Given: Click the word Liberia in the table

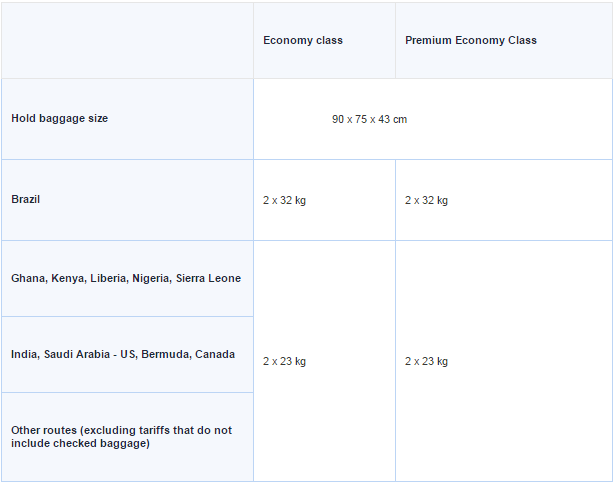Looking at the screenshot, I should pos(107,278).
